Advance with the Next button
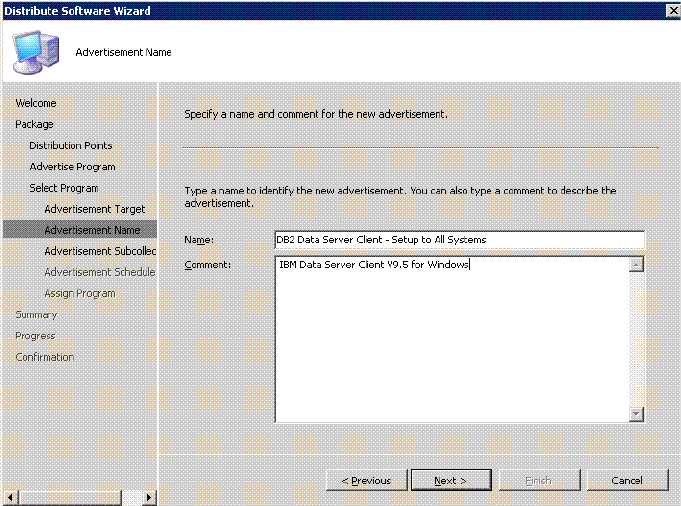Viewport: 681px width, 506px height. 451,480
